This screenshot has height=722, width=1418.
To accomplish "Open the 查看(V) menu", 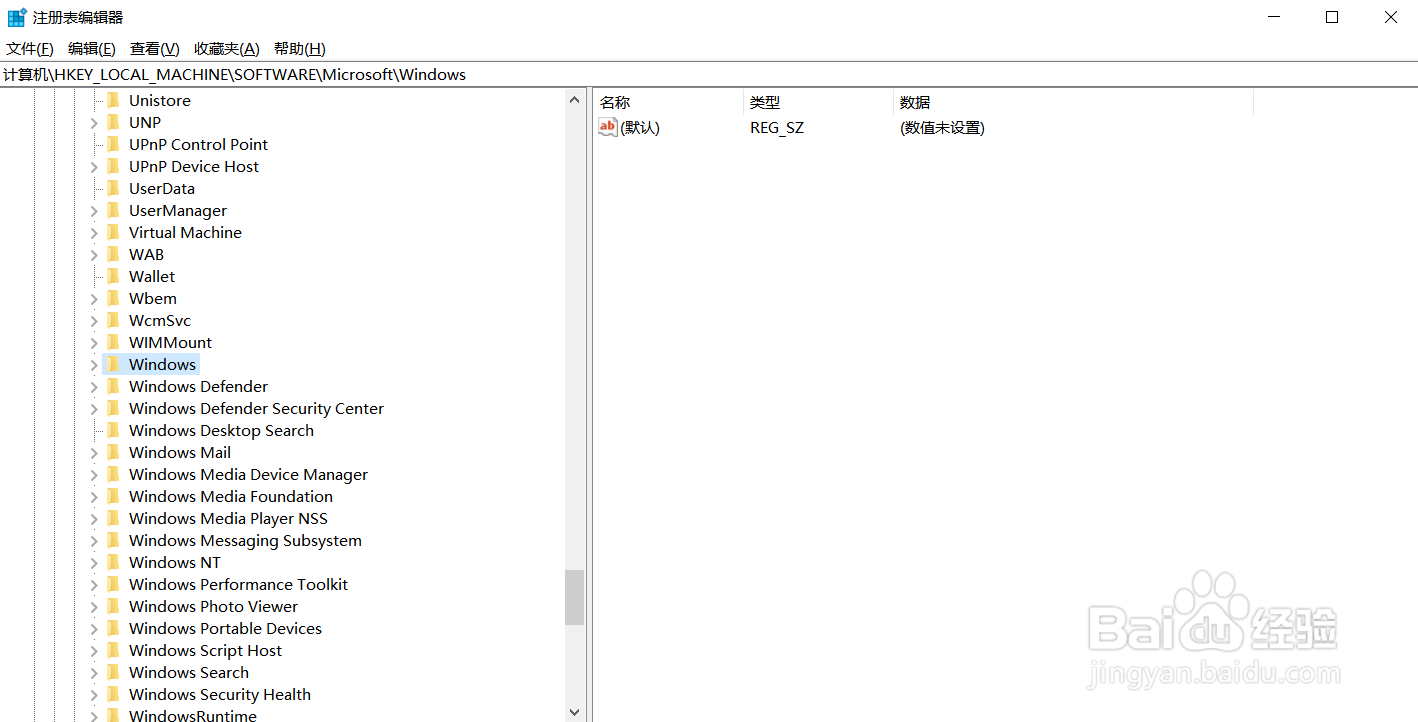I will pyautogui.click(x=155, y=49).
